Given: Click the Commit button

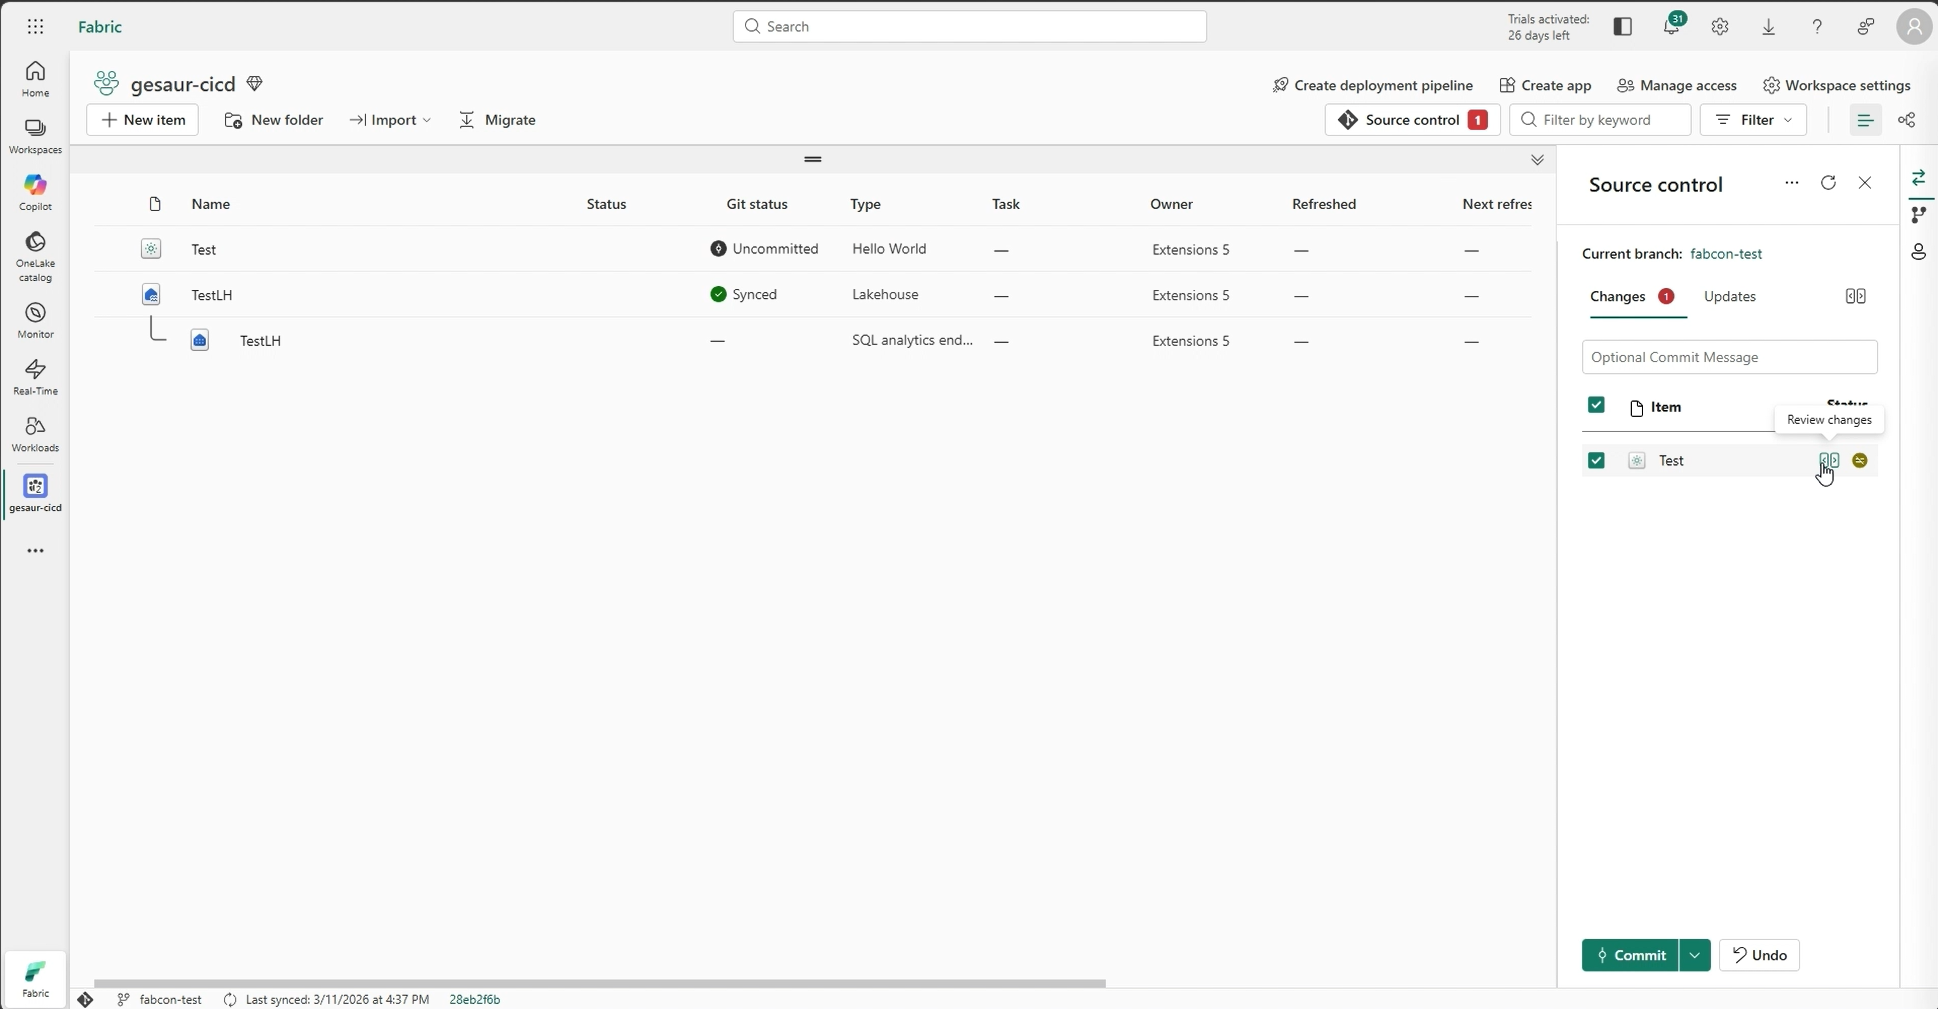Looking at the screenshot, I should tap(1631, 956).
